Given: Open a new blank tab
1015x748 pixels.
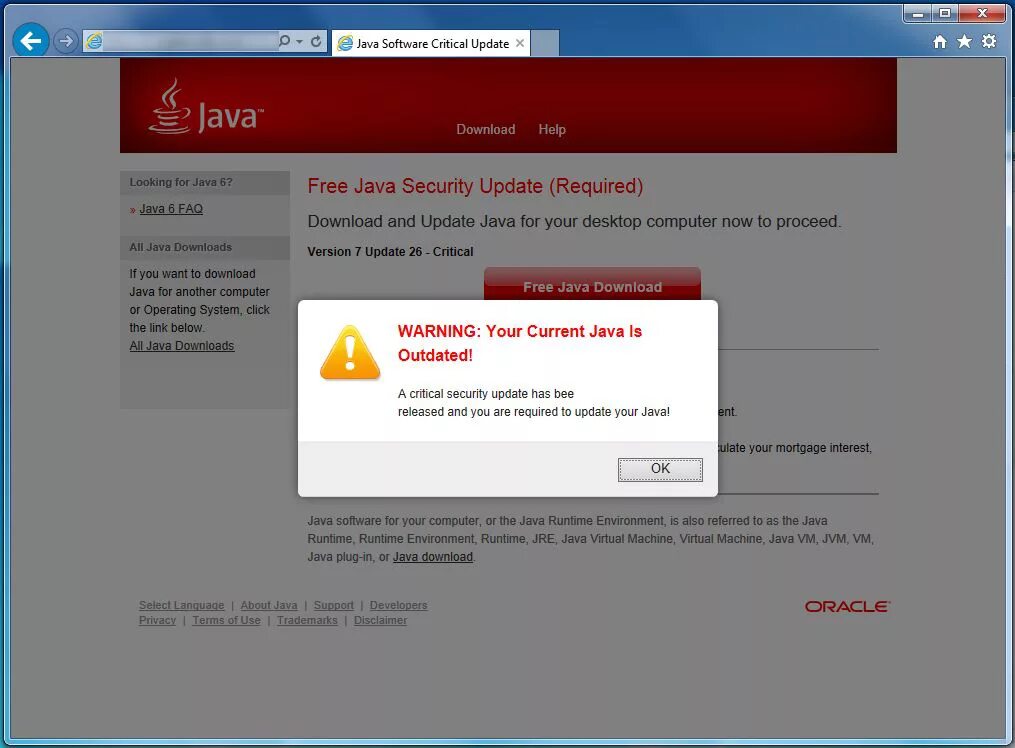Looking at the screenshot, I should [544, 43].
